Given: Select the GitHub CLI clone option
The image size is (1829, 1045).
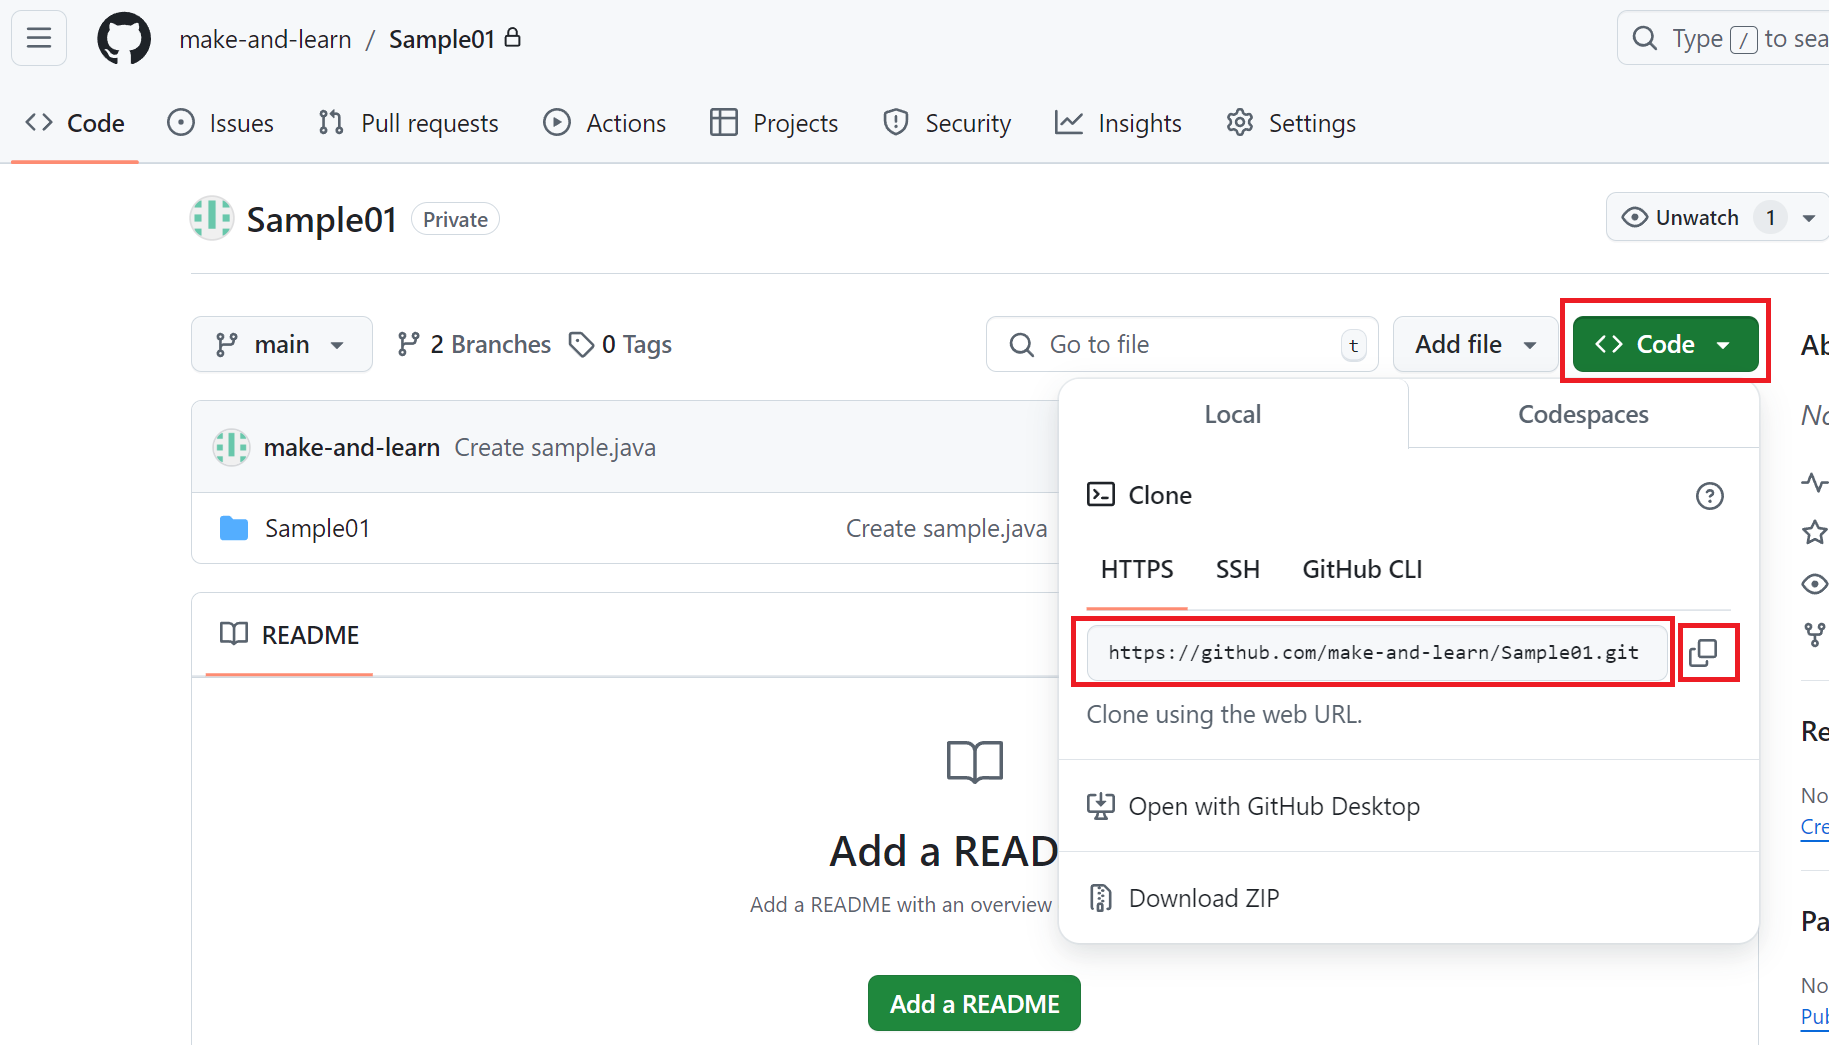Looking at the screenshot, I should [x=1362, y=569].
